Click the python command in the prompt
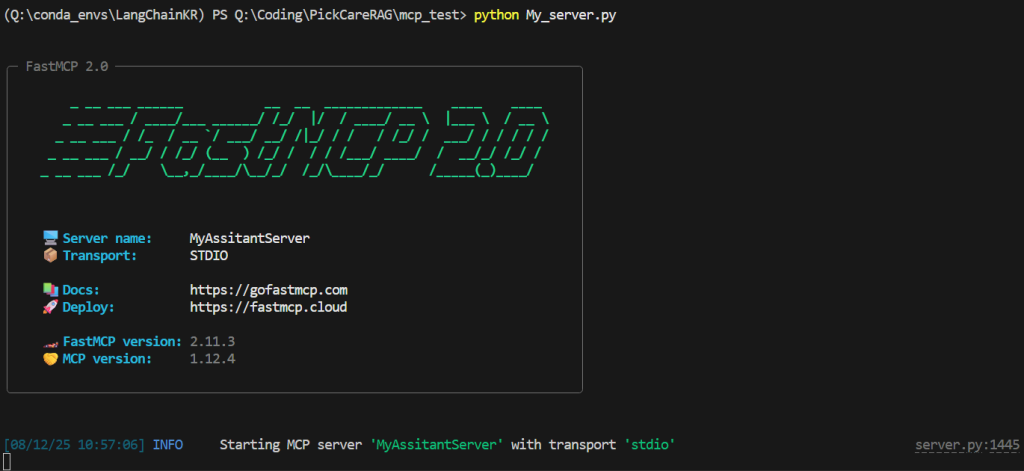The height and width of the screenshot is (471, 1024). [496, 18]
